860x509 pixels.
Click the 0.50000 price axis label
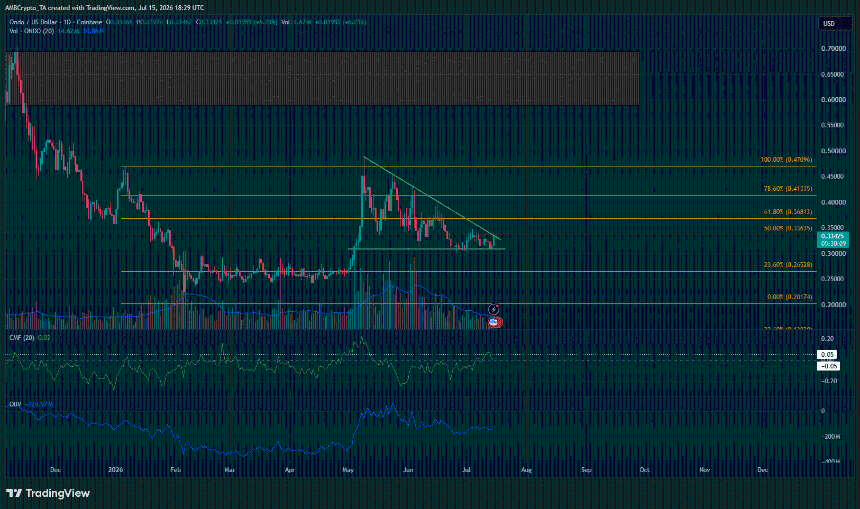pyautogui.click(x=833, y=151)
